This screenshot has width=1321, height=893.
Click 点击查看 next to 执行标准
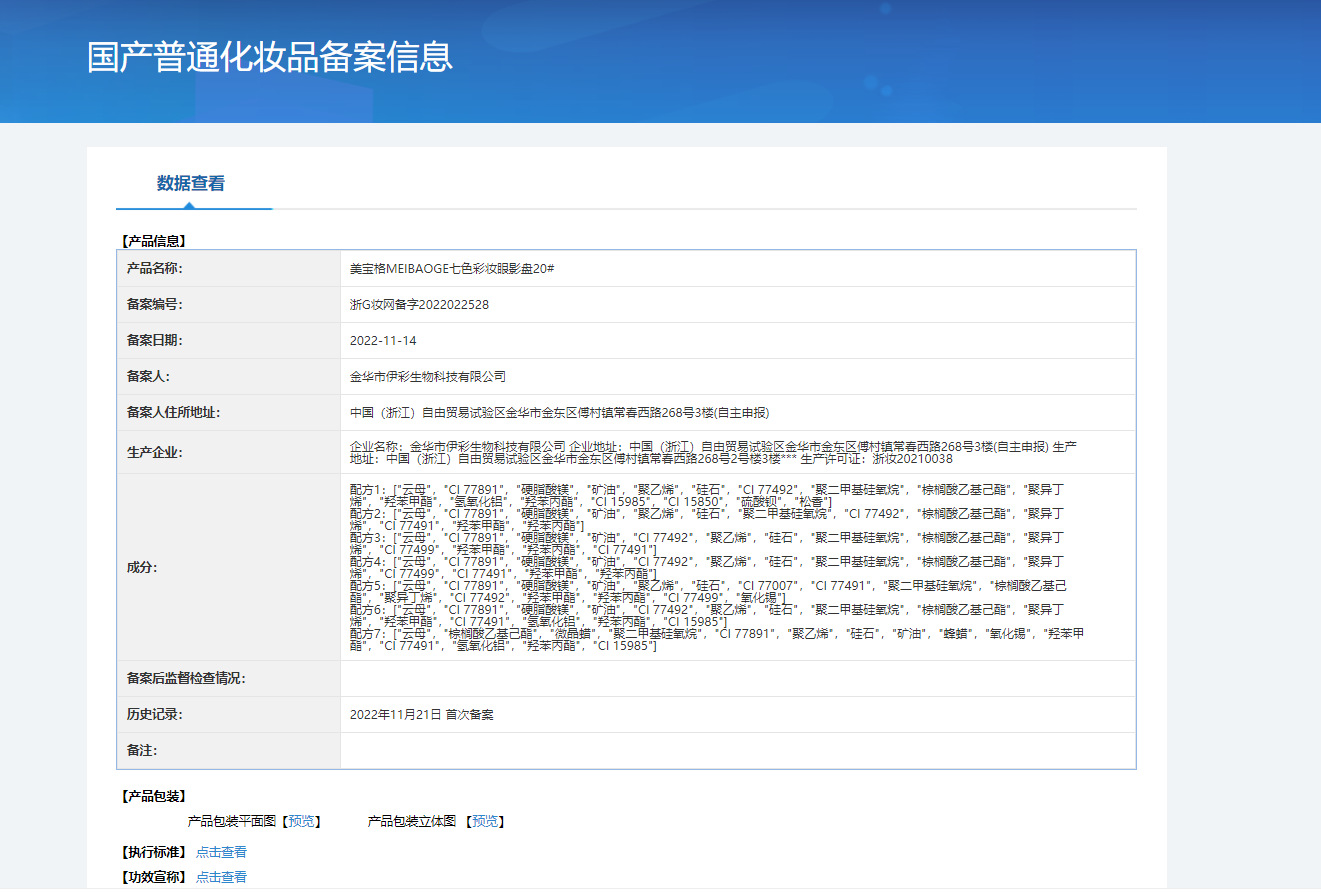[221, 852]
